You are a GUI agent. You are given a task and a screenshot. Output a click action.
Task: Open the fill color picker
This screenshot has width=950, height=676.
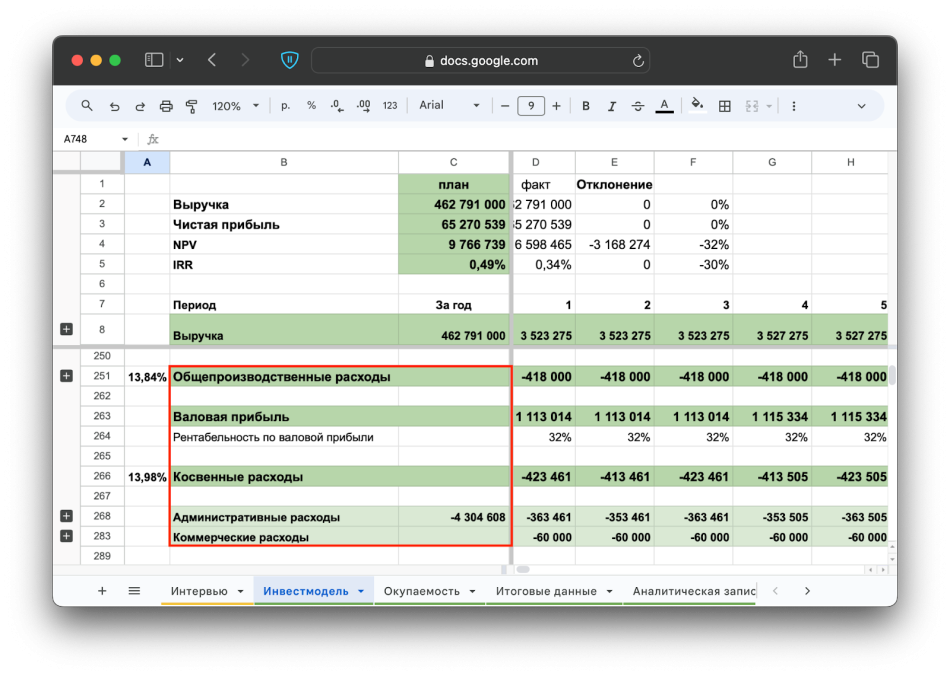coord(697,106)
